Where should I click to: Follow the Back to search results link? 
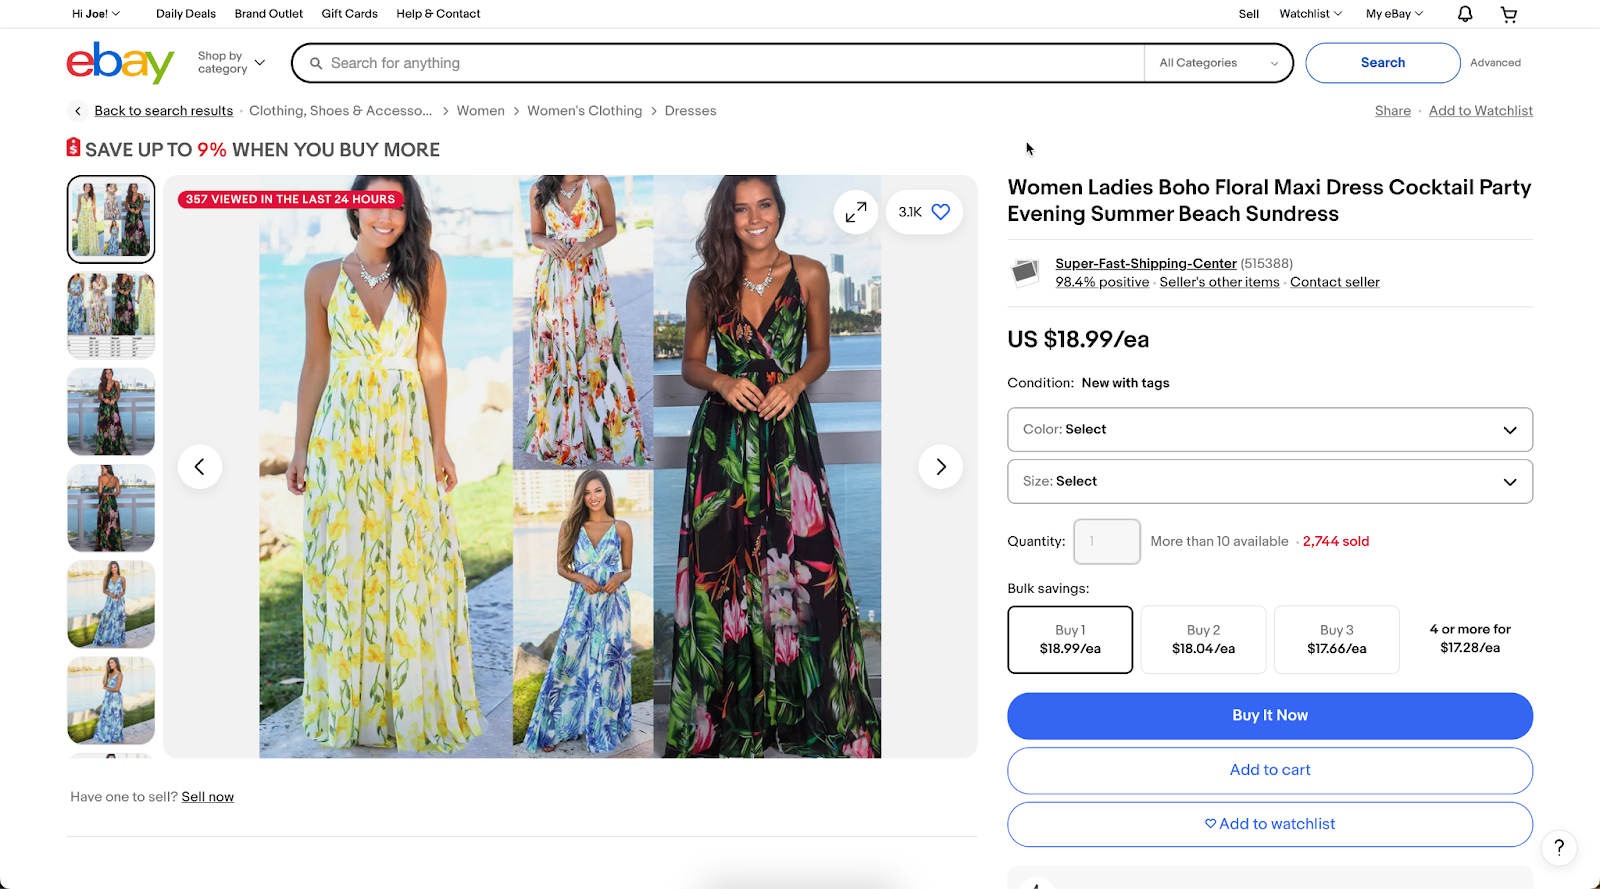[x=163, y=110]
